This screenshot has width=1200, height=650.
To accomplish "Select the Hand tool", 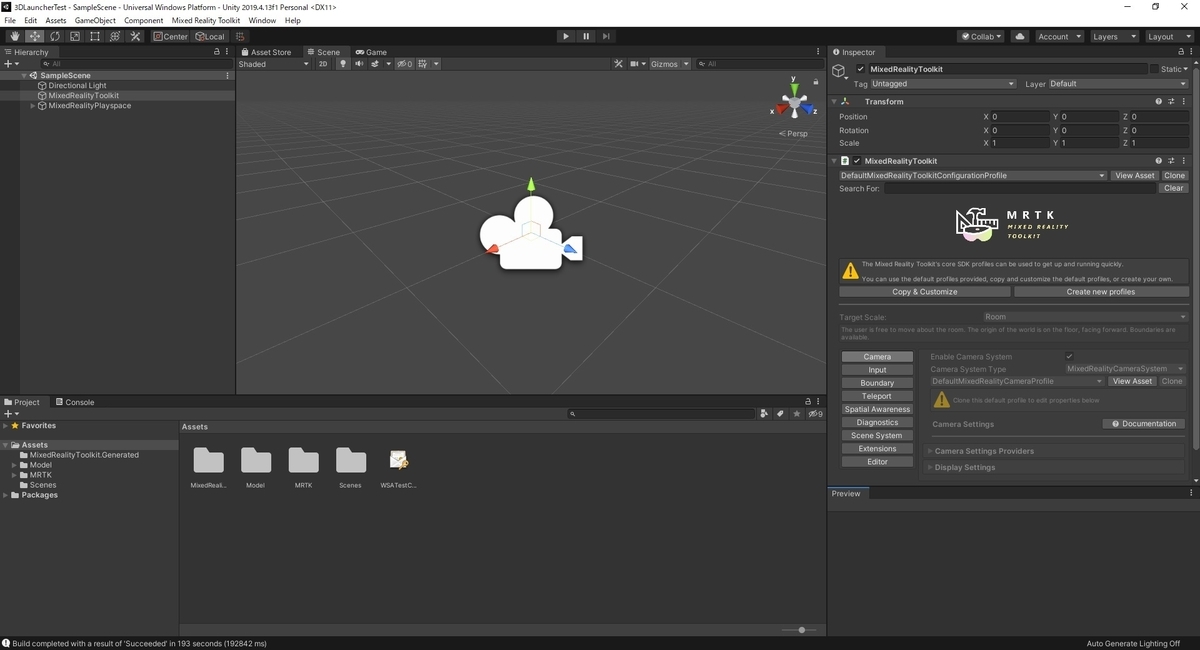I will (15, 36).
